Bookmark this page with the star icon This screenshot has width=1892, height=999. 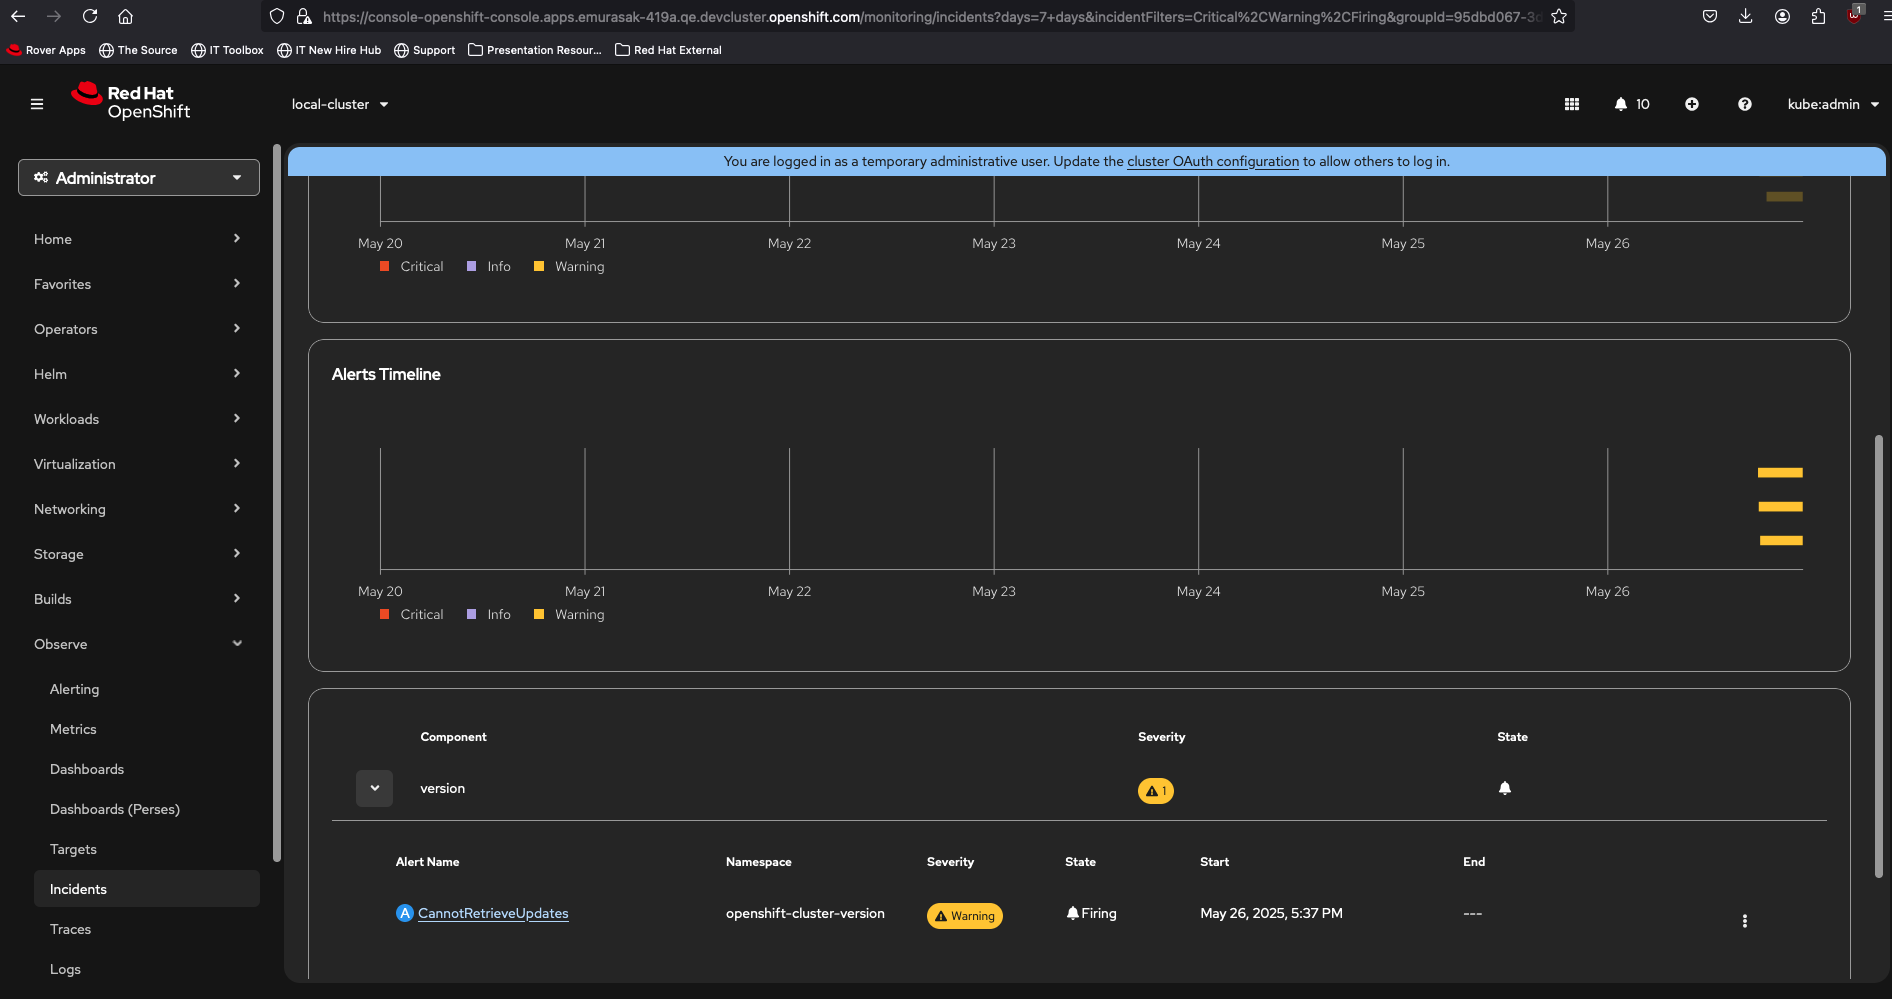coord(1559,16)
